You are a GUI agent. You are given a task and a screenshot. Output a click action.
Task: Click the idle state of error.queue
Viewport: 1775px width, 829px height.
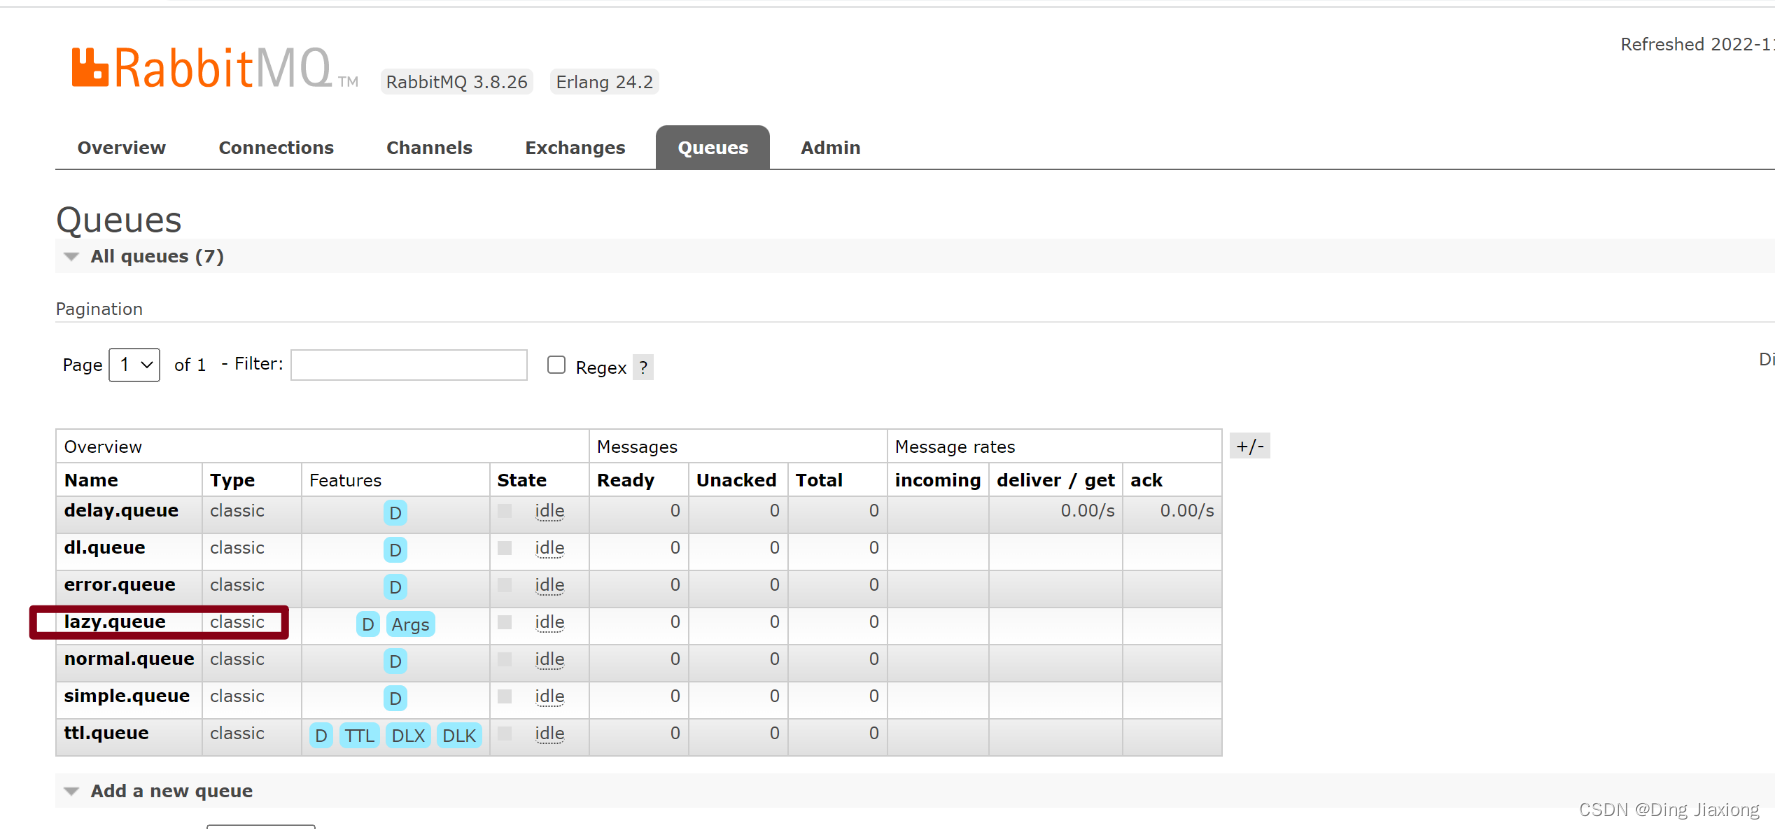pos(549,585)
